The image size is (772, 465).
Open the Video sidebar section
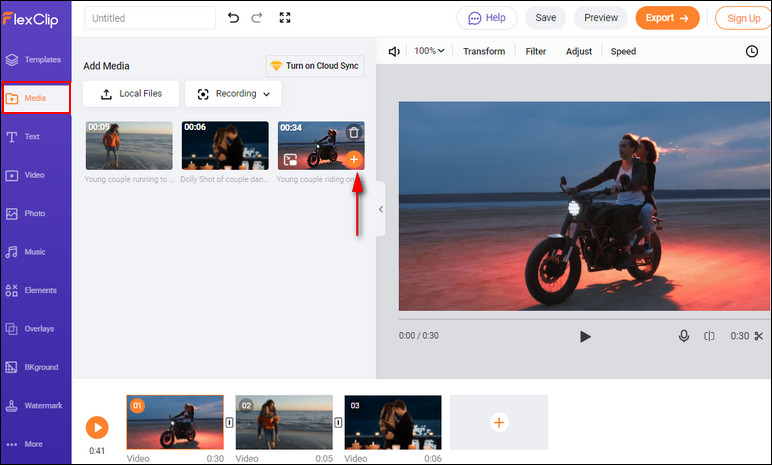click(x=25, y=175)
